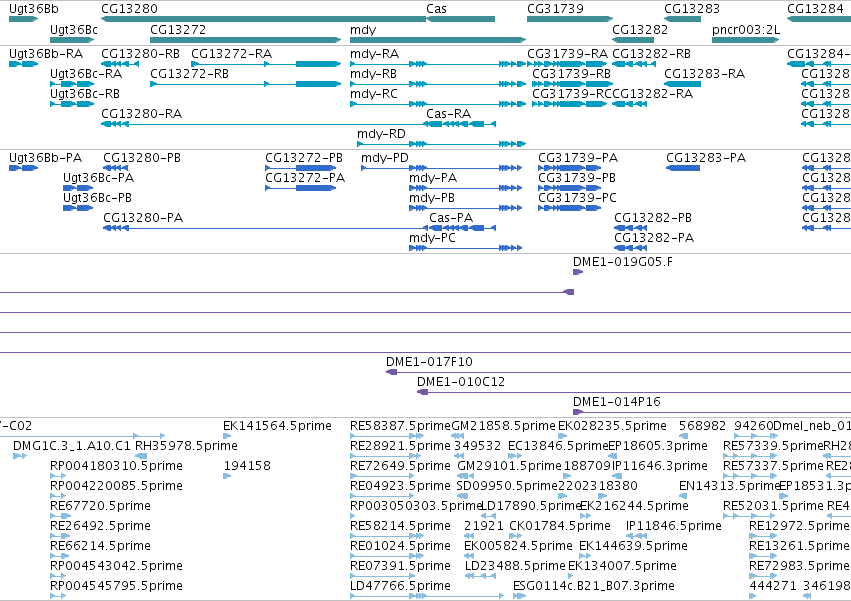Click protein CG13282-PB

(x=631, y=229)
